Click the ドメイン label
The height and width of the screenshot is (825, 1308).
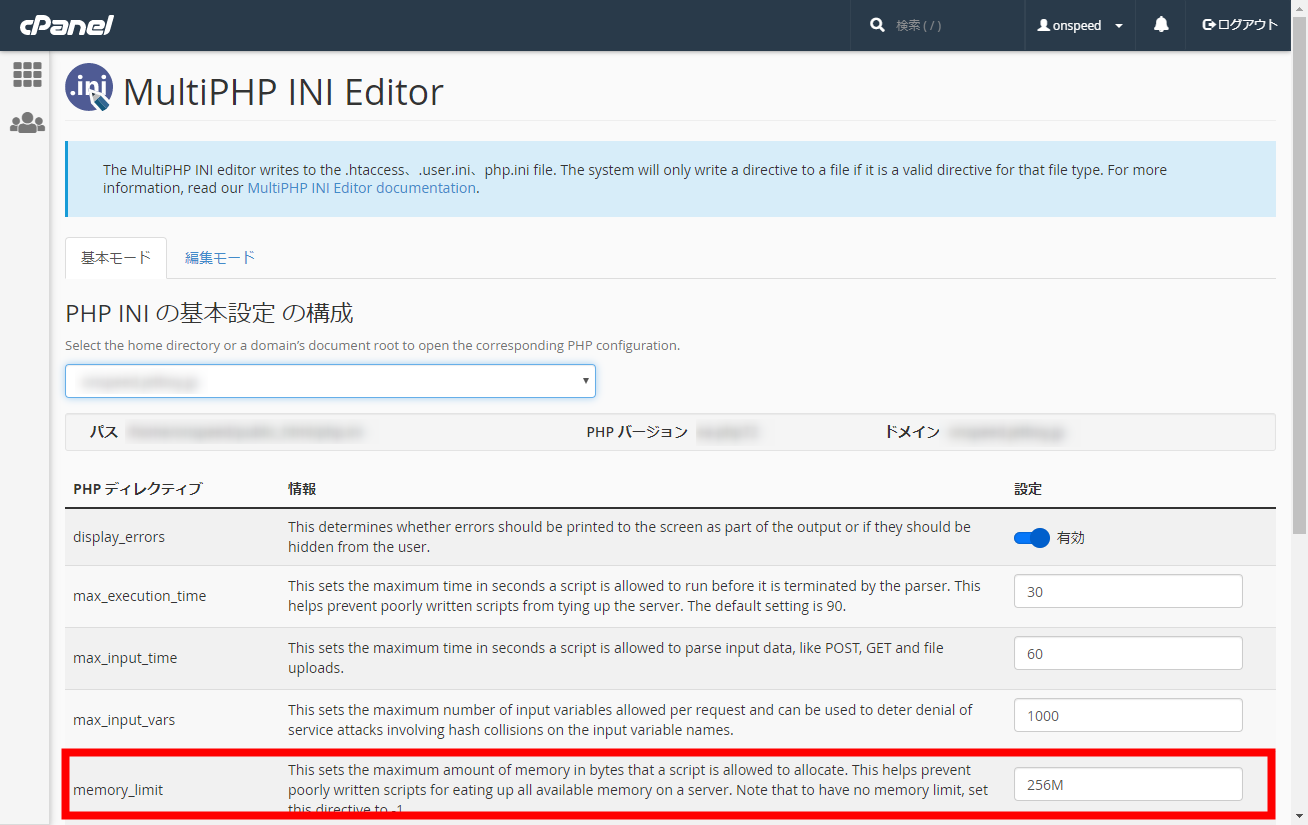click(x=912, y=432)
